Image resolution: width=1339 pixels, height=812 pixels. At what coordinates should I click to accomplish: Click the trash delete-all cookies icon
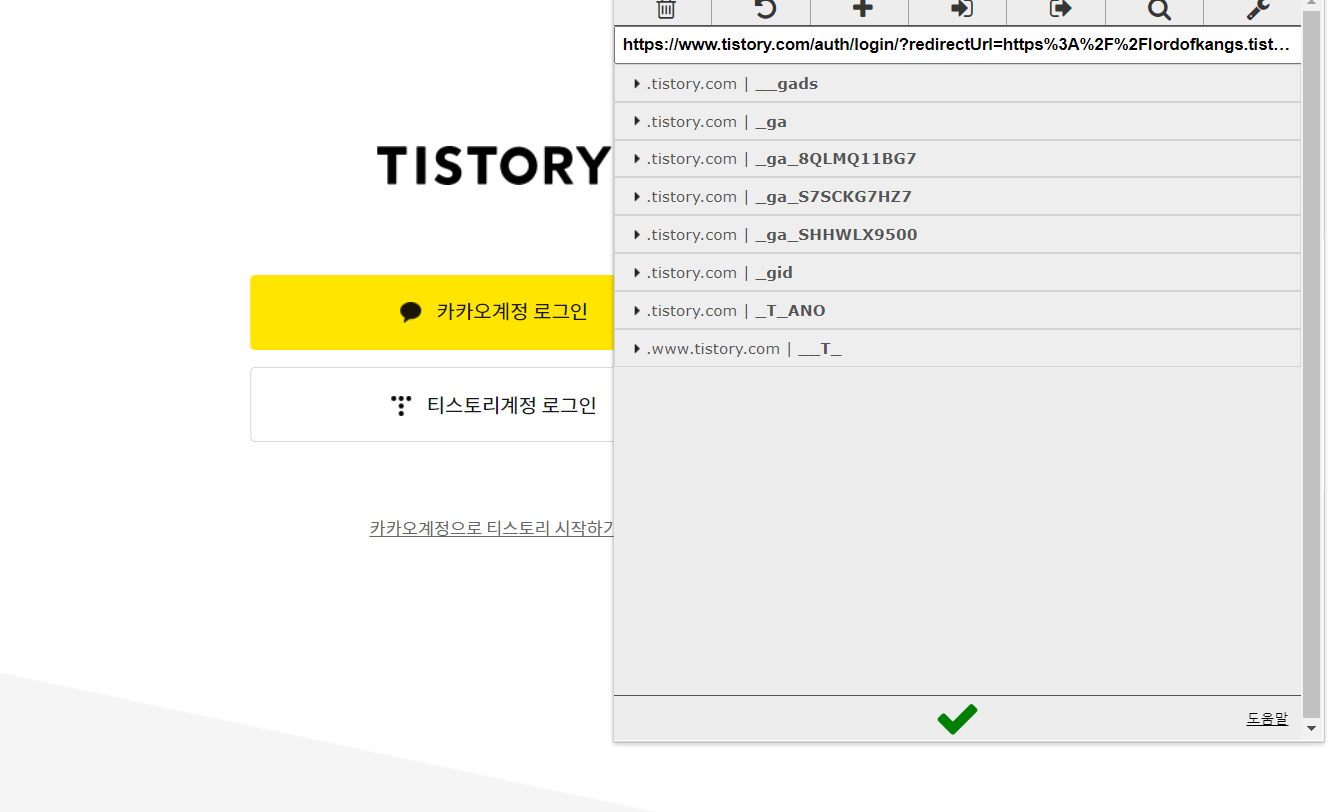[666, 10]
